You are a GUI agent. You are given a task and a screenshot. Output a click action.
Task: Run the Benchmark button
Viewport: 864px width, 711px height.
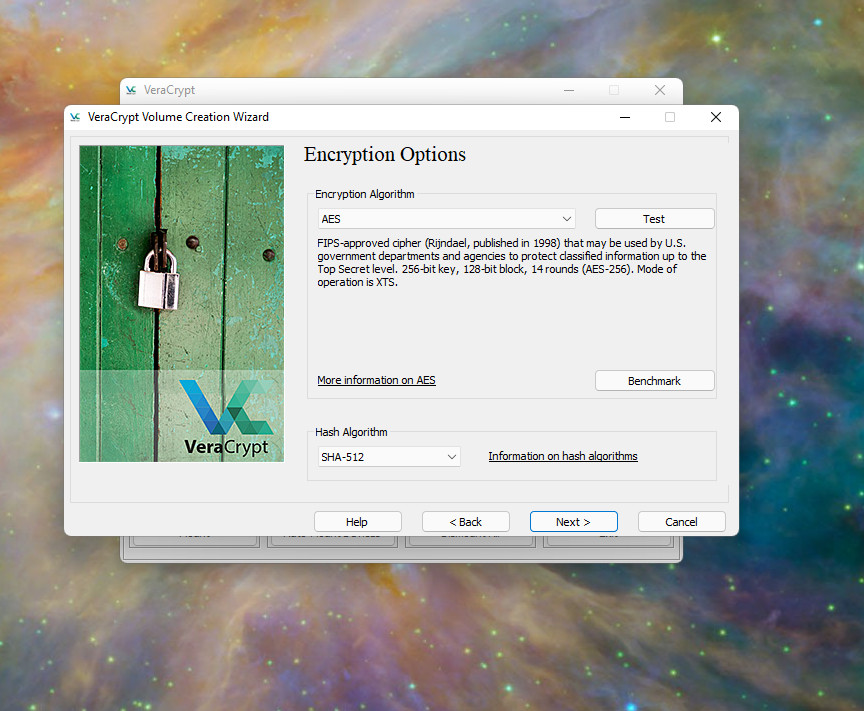point(655,381)
